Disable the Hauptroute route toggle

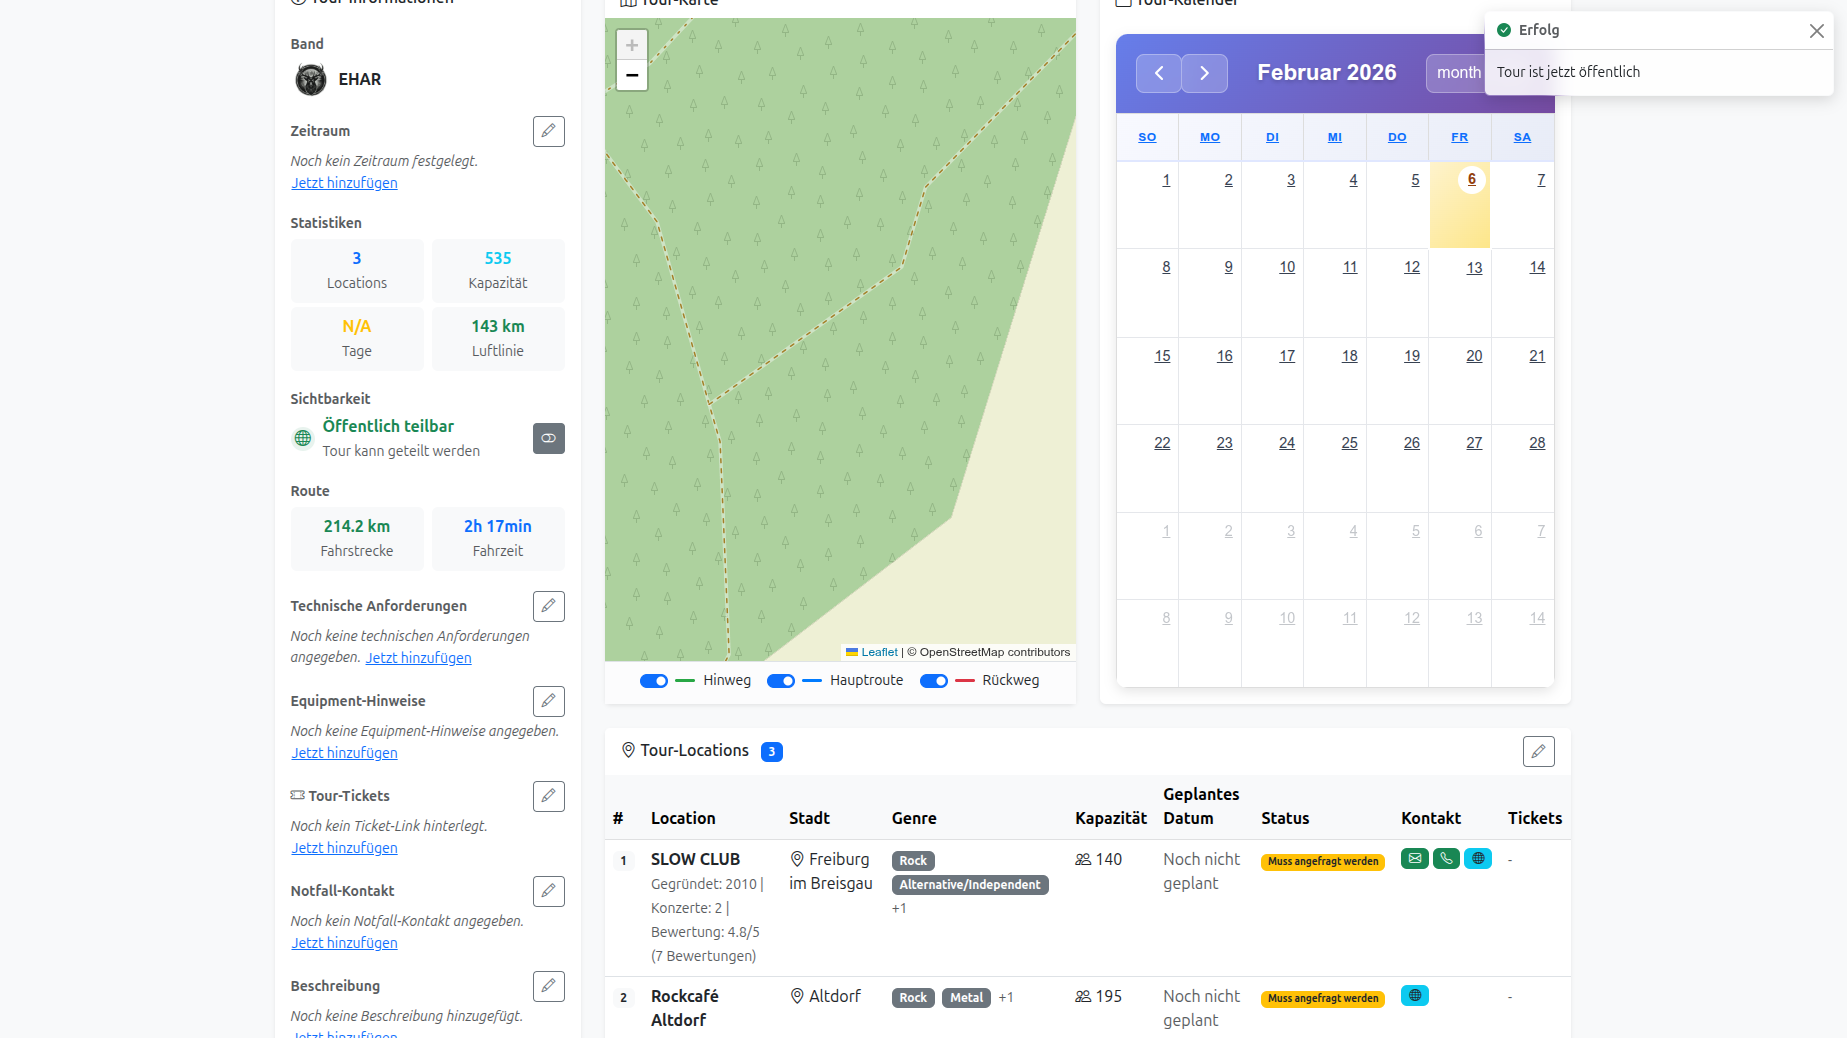tap(781, 681)
